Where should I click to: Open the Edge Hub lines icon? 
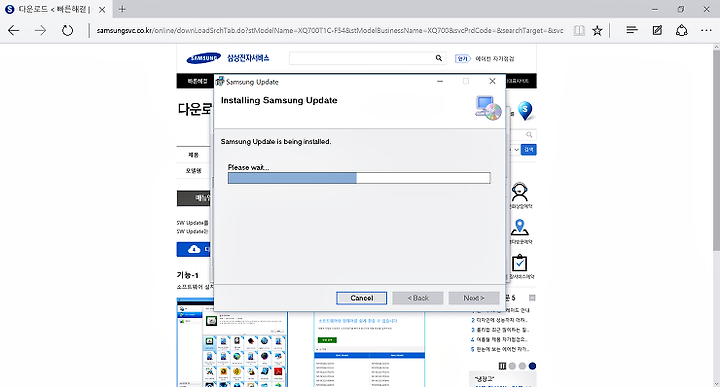632,30
